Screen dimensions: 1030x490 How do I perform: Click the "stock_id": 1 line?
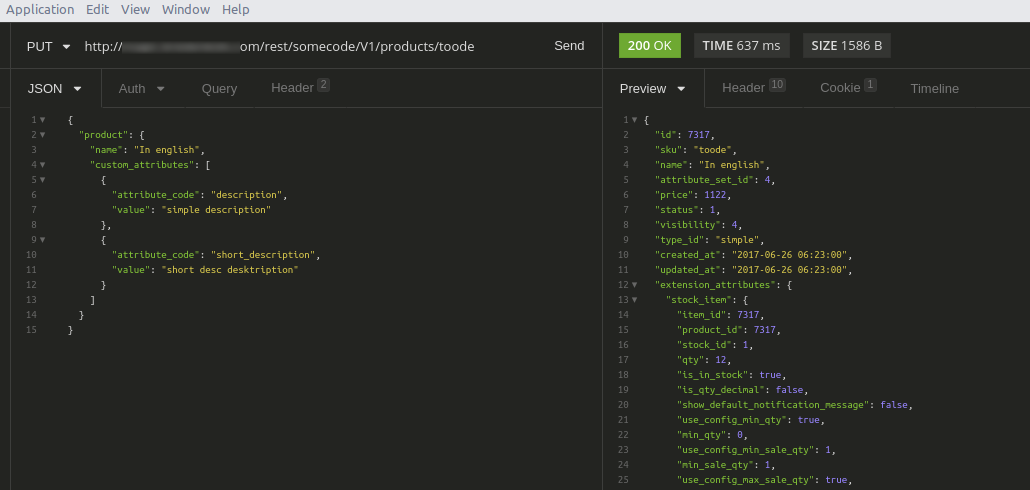(715, 345)
